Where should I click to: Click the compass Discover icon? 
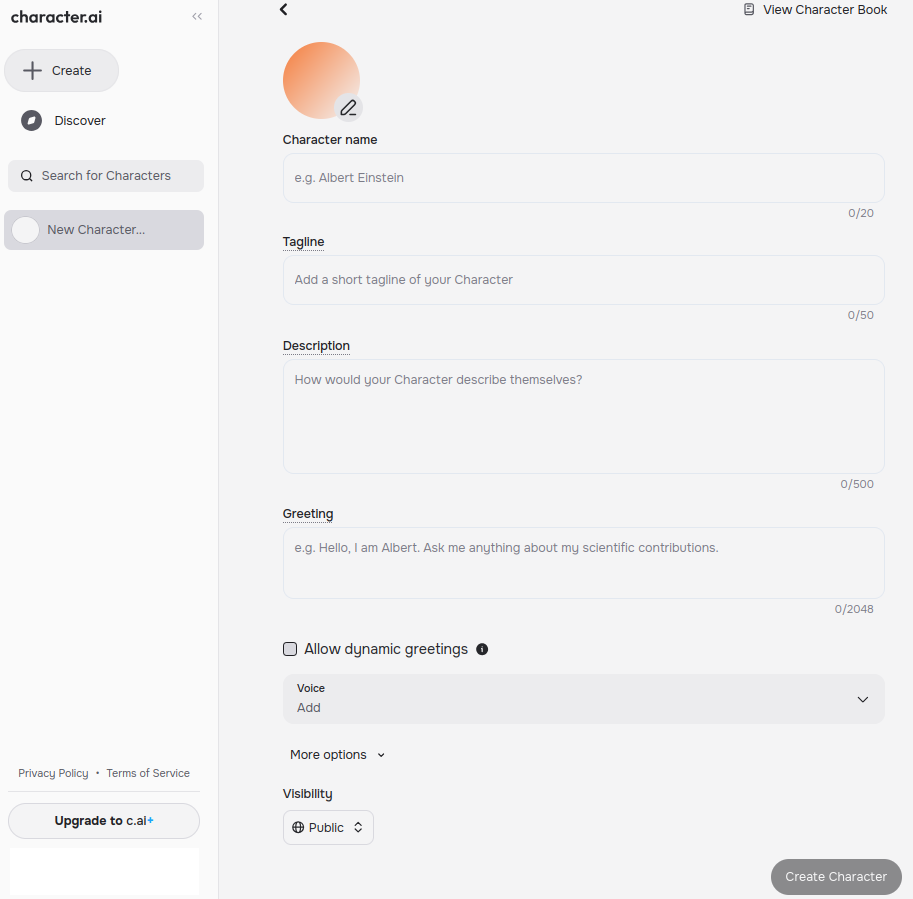click(x=32, y=121)
